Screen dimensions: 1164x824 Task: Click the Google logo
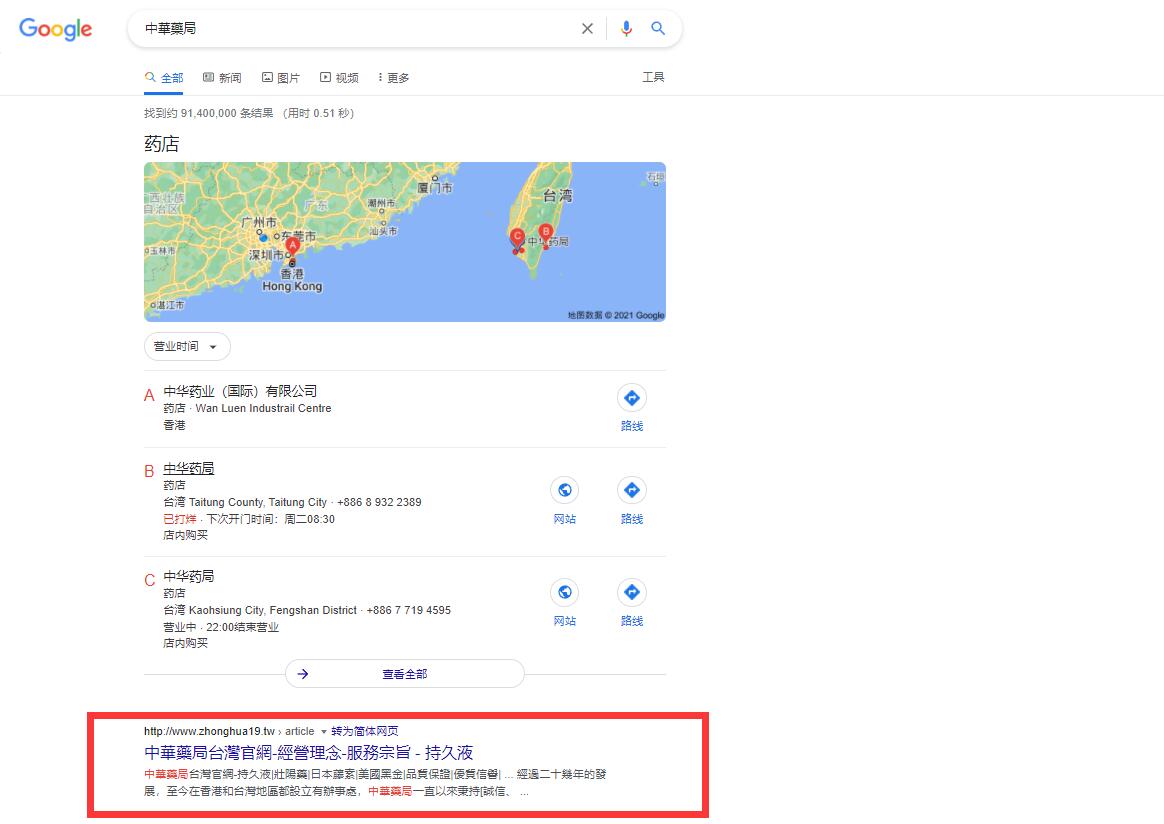(x=56, y=29)
